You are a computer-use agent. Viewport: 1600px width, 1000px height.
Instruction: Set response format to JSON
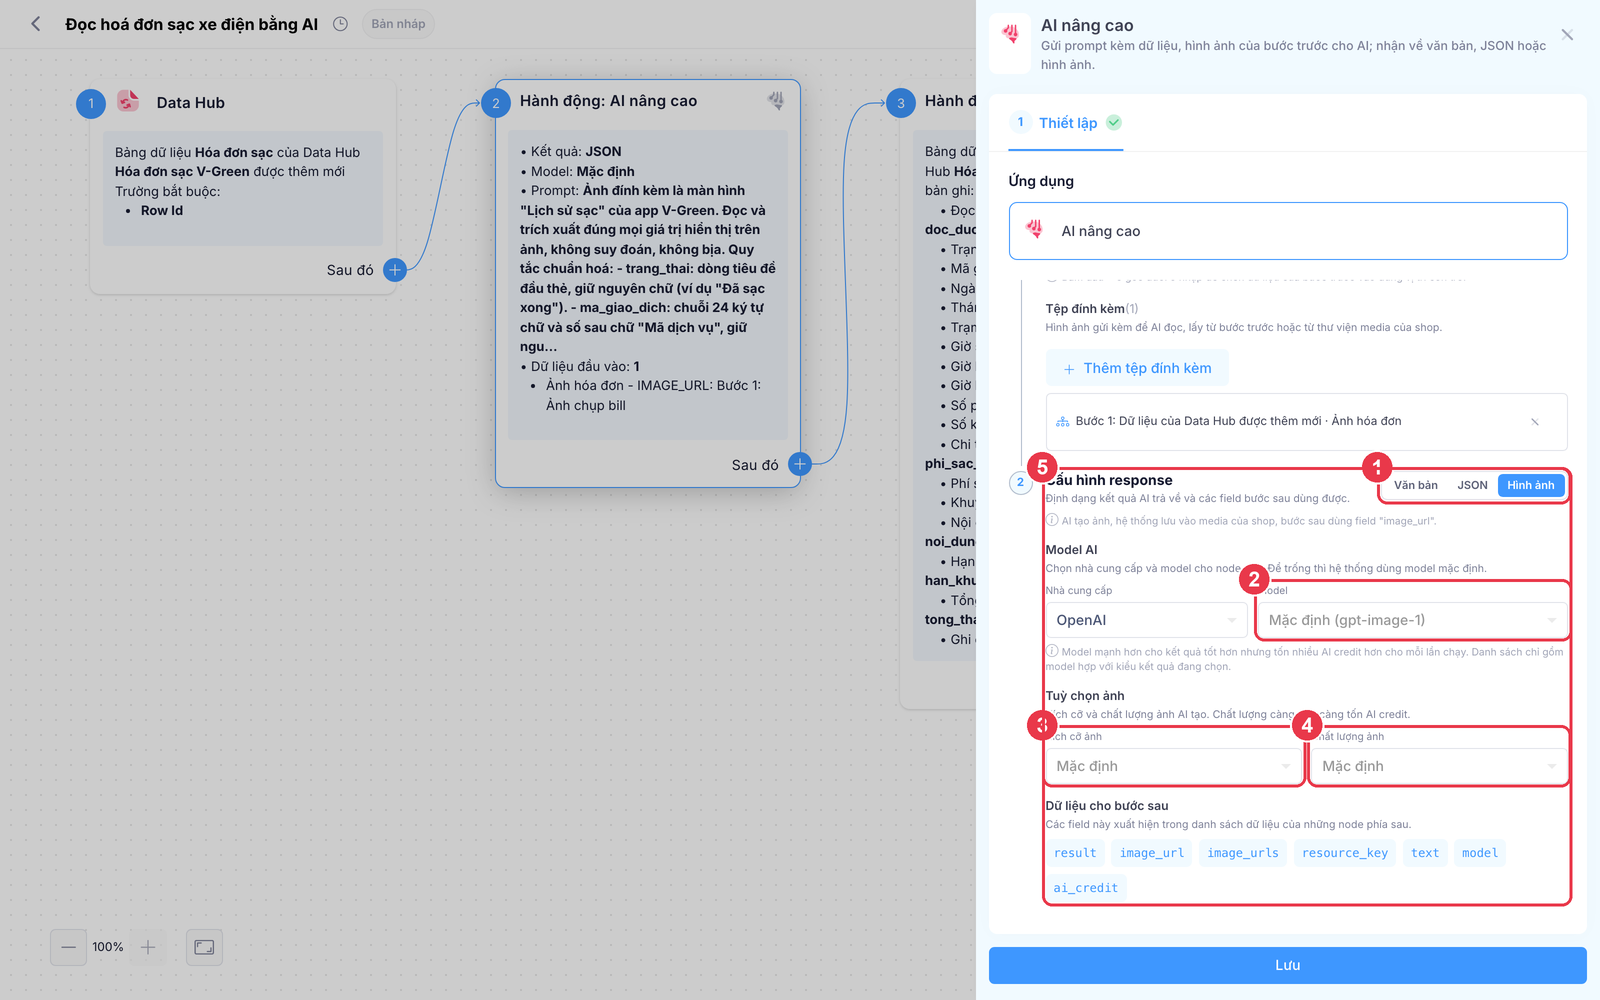click(x=1472, y=485)
